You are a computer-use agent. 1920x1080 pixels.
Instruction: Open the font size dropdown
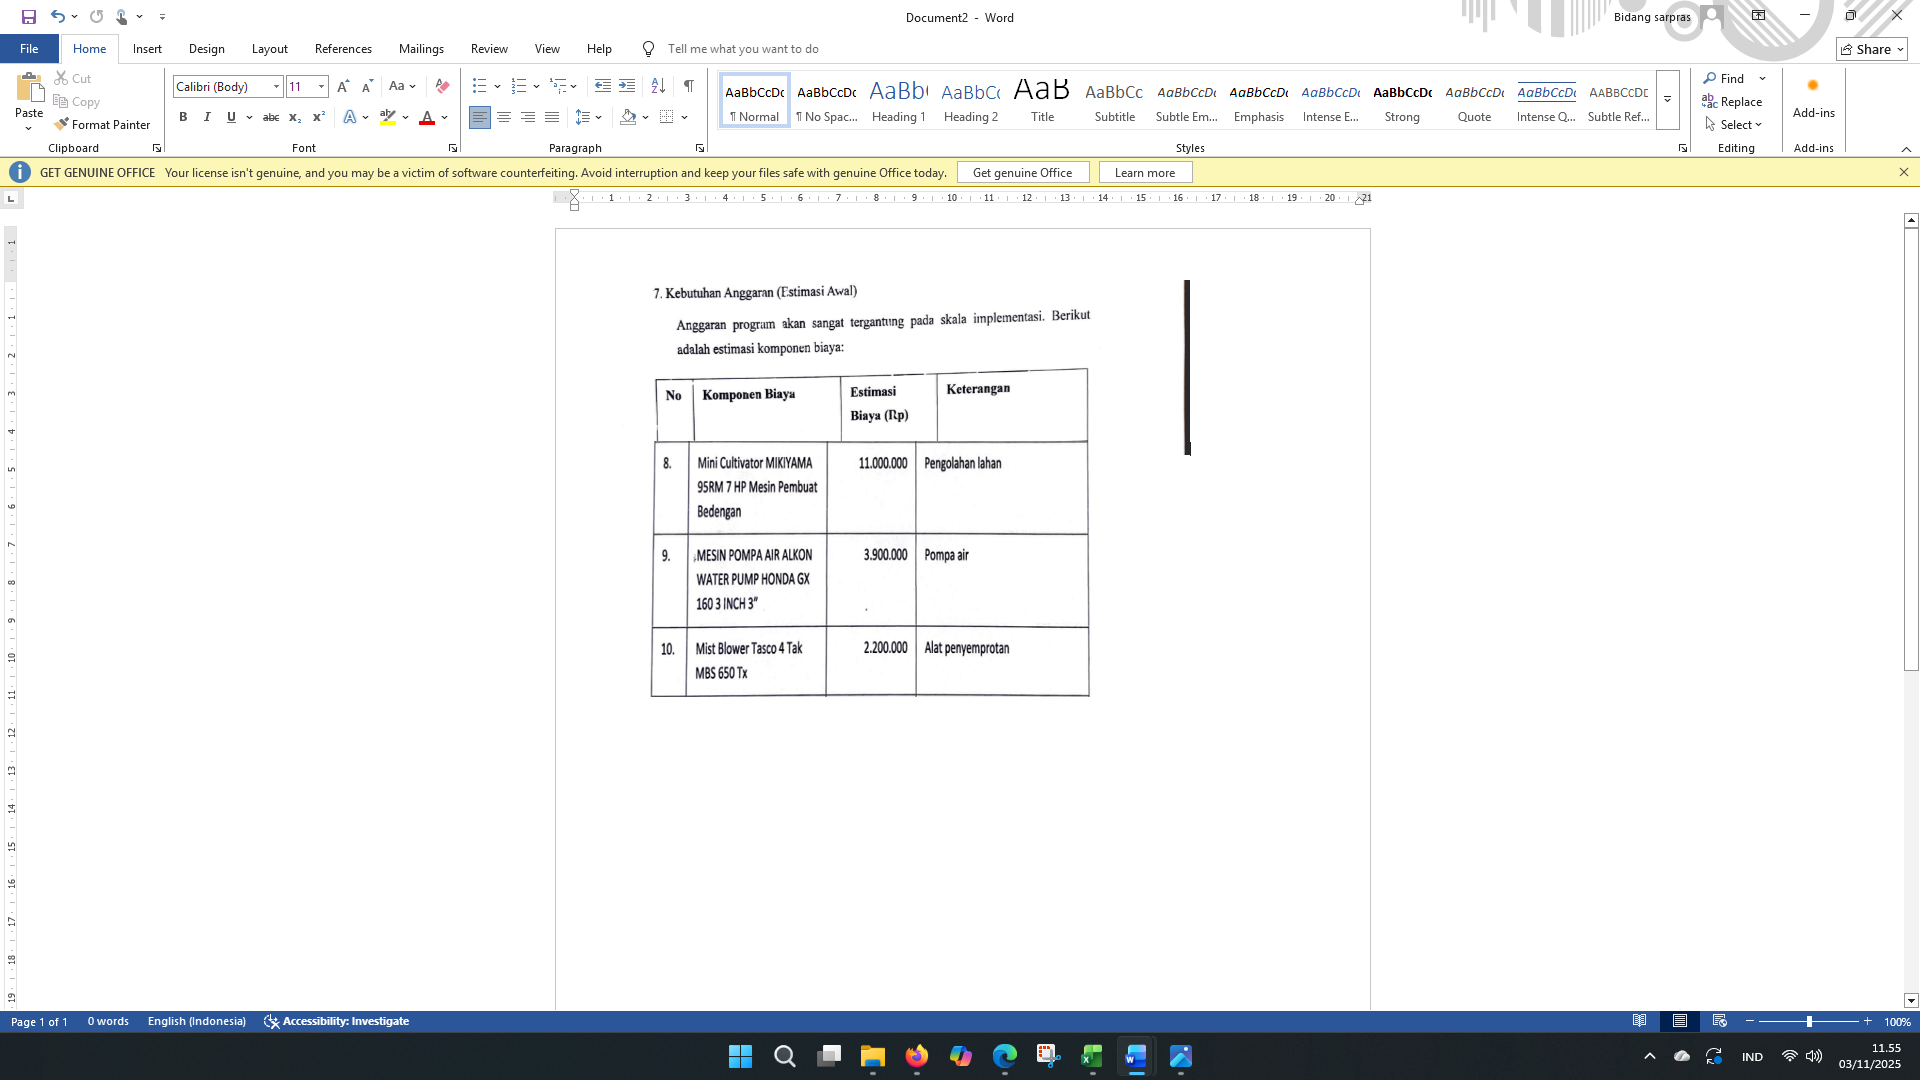pos(321,87)
